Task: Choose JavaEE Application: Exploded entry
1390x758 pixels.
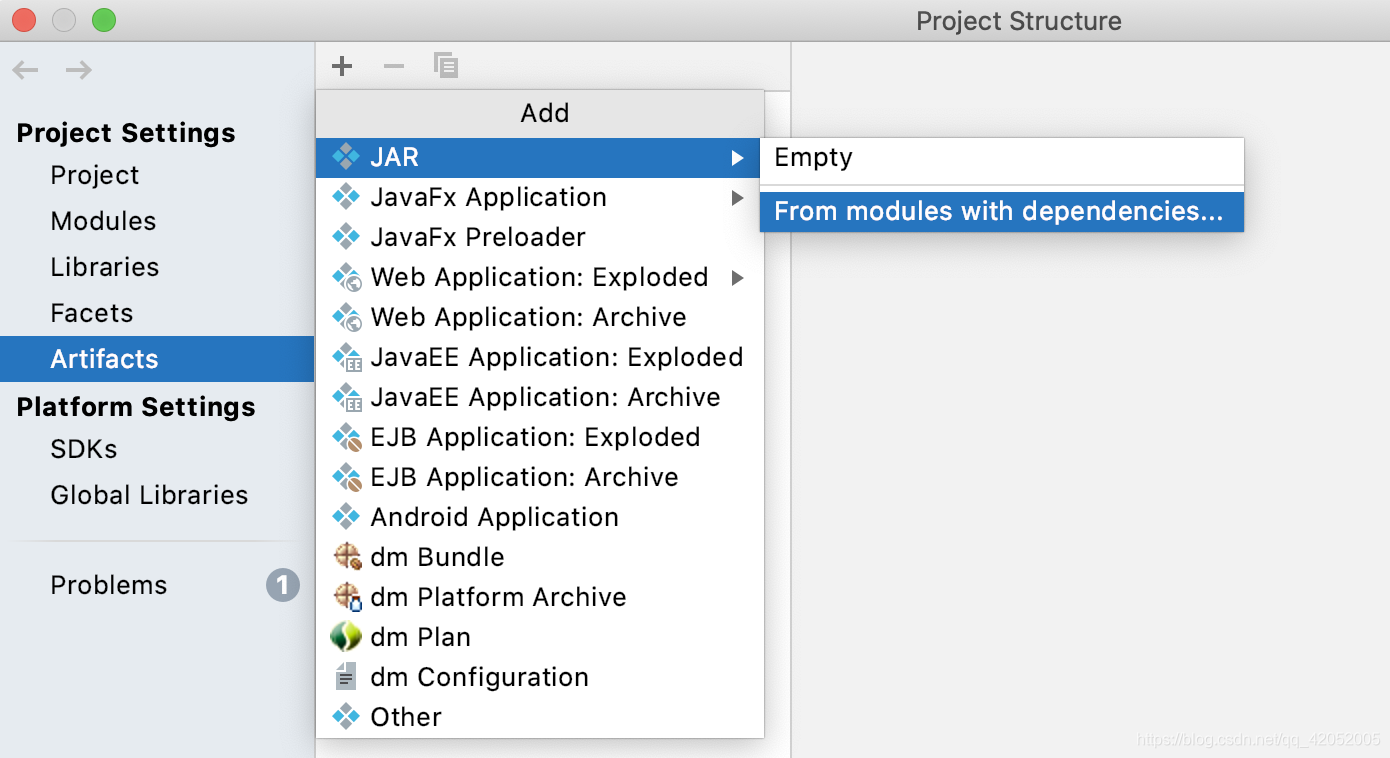Action: pyautogui.click(x=540, y=358)
